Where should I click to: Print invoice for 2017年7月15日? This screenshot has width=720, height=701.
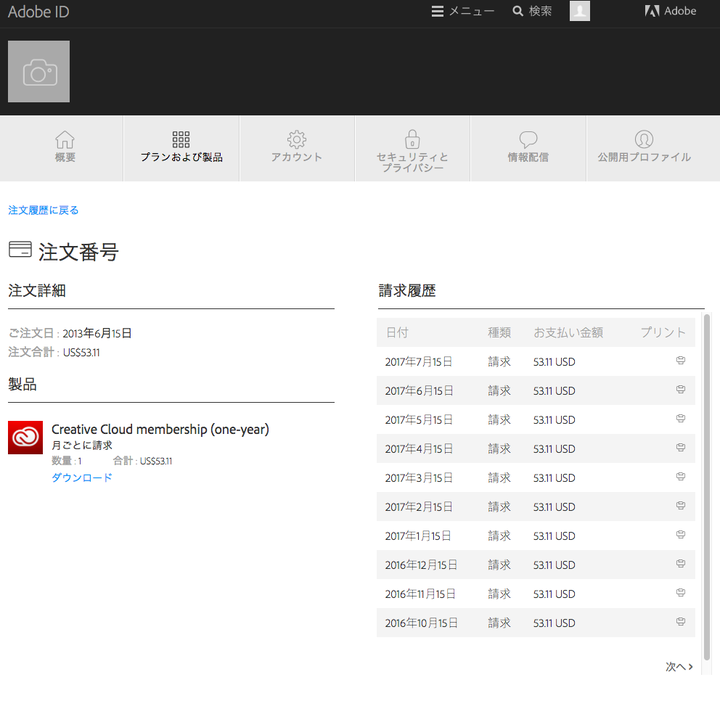681,361
